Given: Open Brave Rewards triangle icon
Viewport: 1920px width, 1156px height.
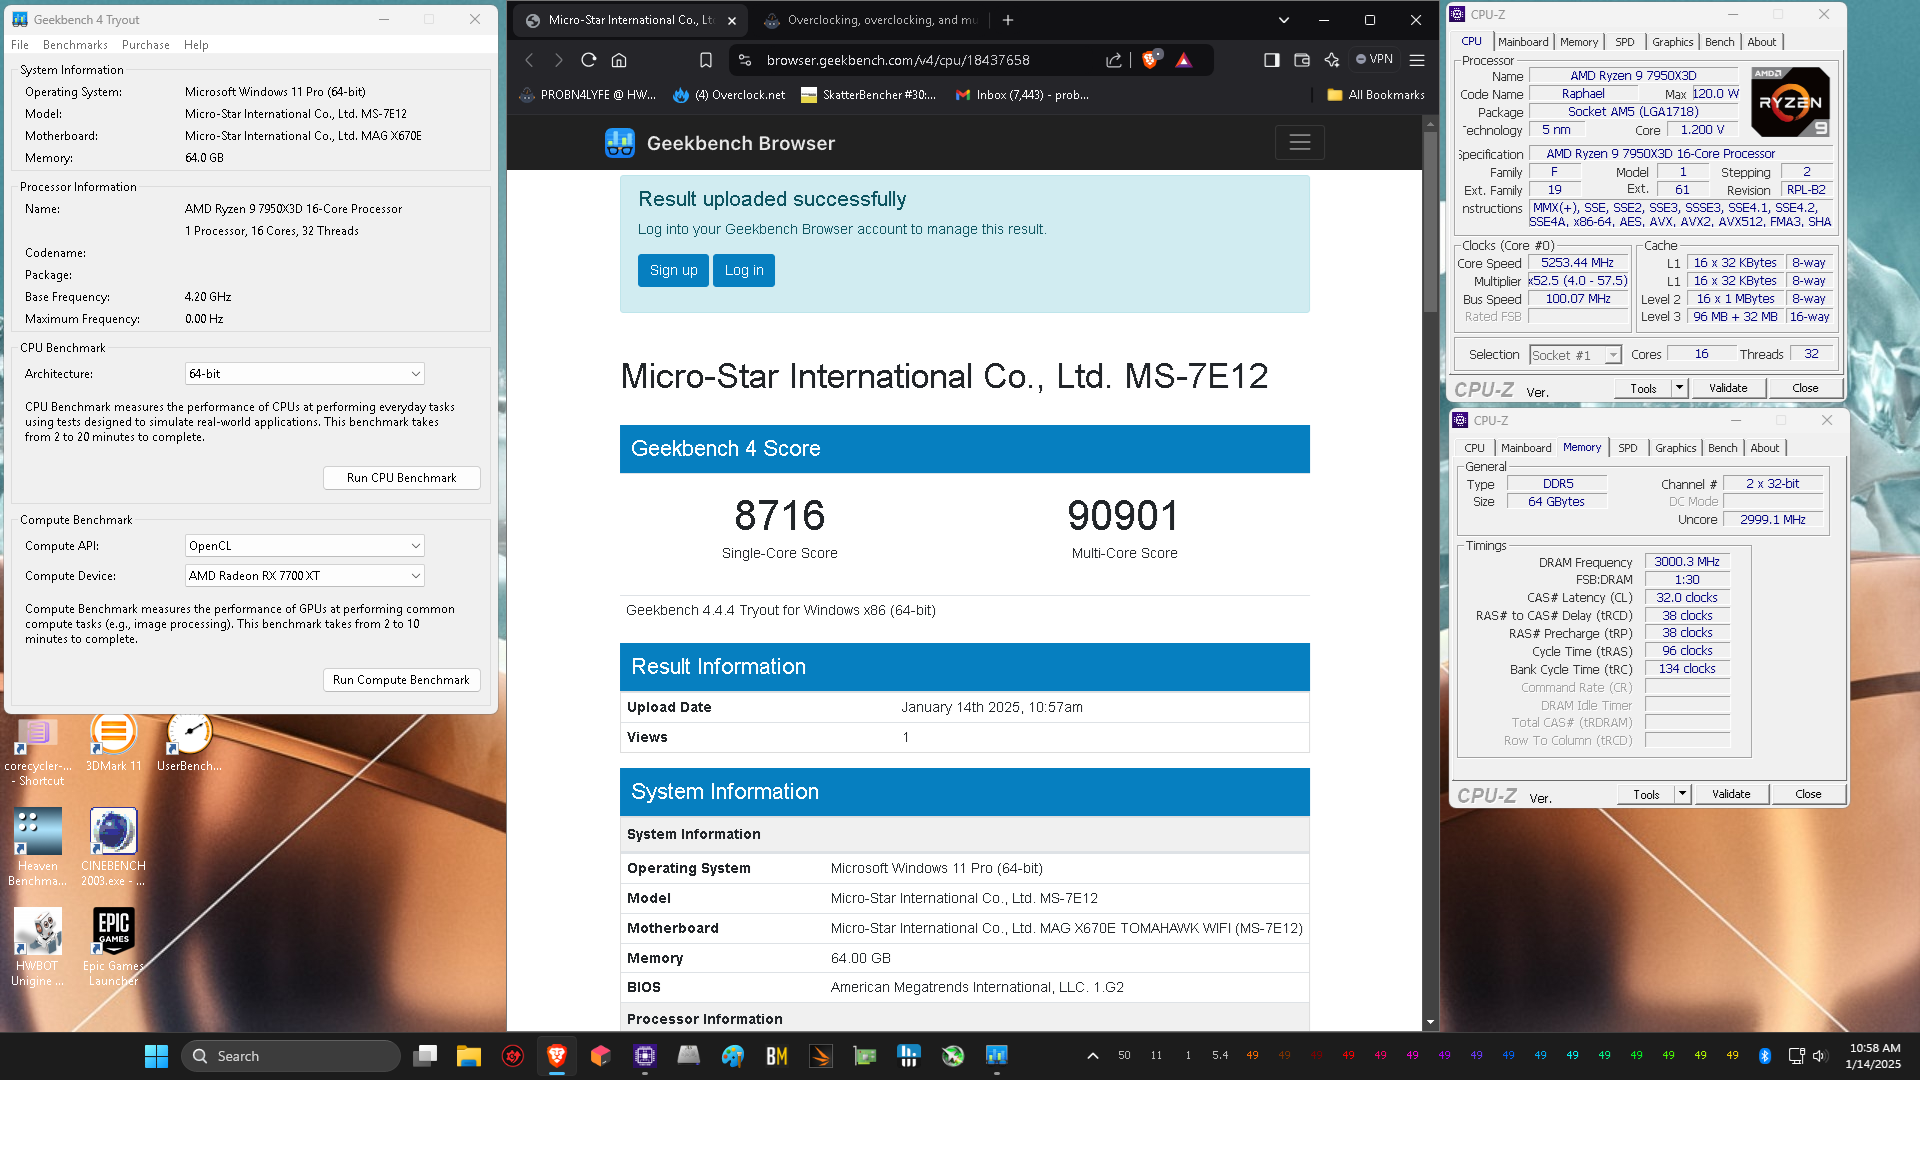Looking at the screenshot, I should [1184, 60].
